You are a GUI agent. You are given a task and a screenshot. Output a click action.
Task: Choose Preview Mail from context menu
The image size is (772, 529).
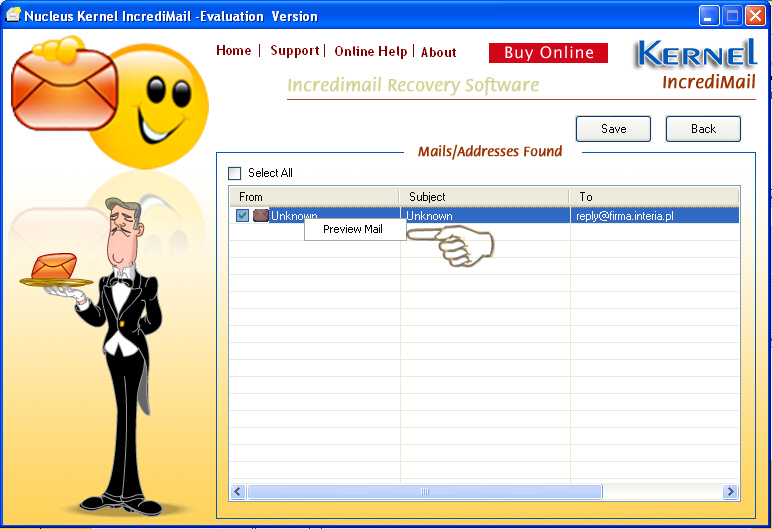click(355, 230)
